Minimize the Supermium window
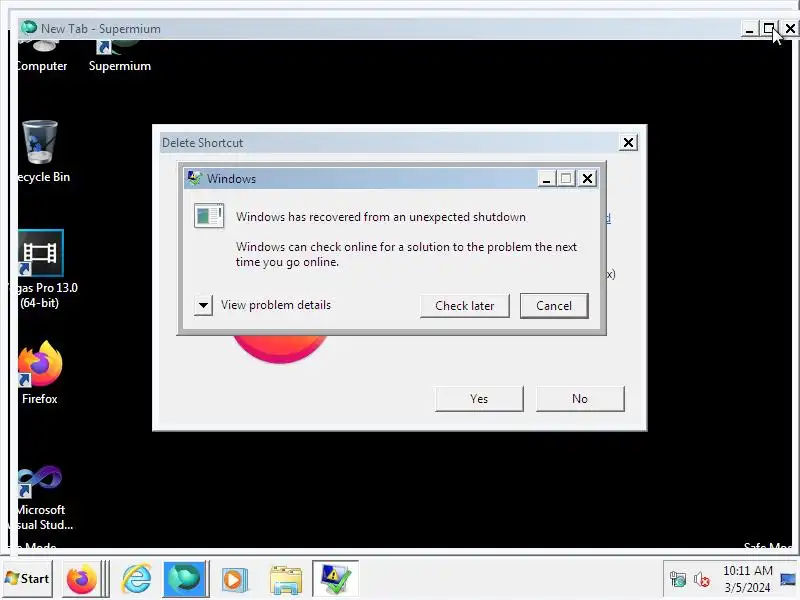Viewport: 800px width, 600px height. (x=749, y=29)
